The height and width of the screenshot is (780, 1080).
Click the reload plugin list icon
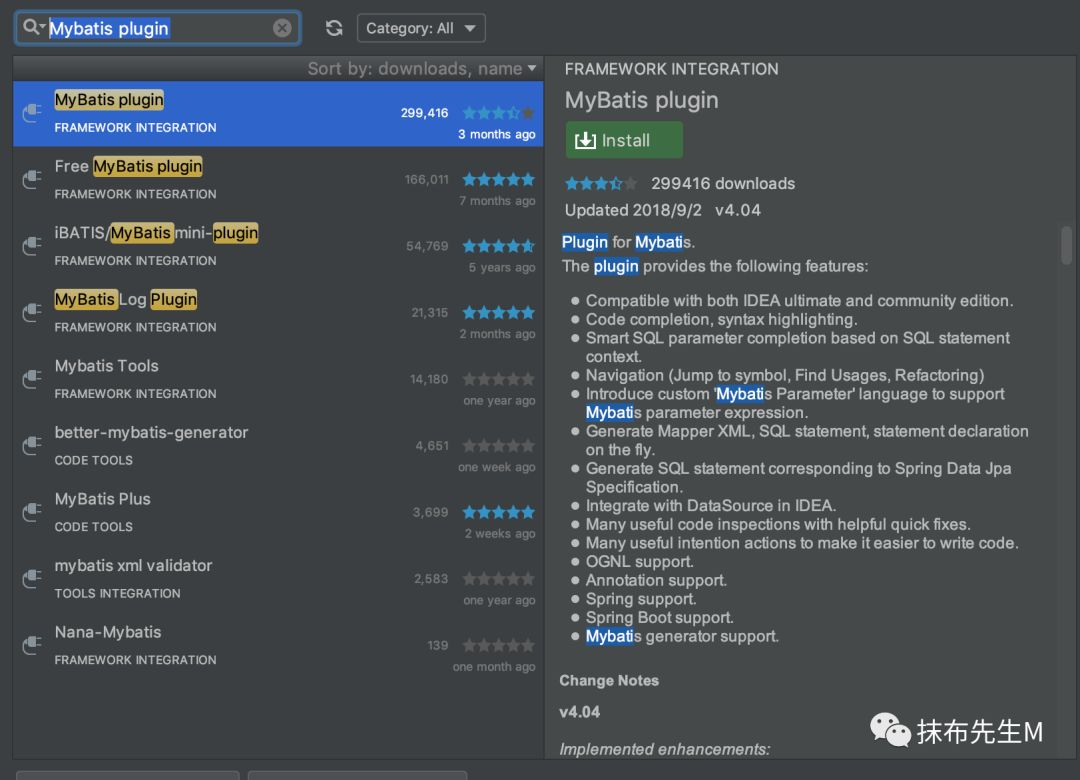click(334, 28)
